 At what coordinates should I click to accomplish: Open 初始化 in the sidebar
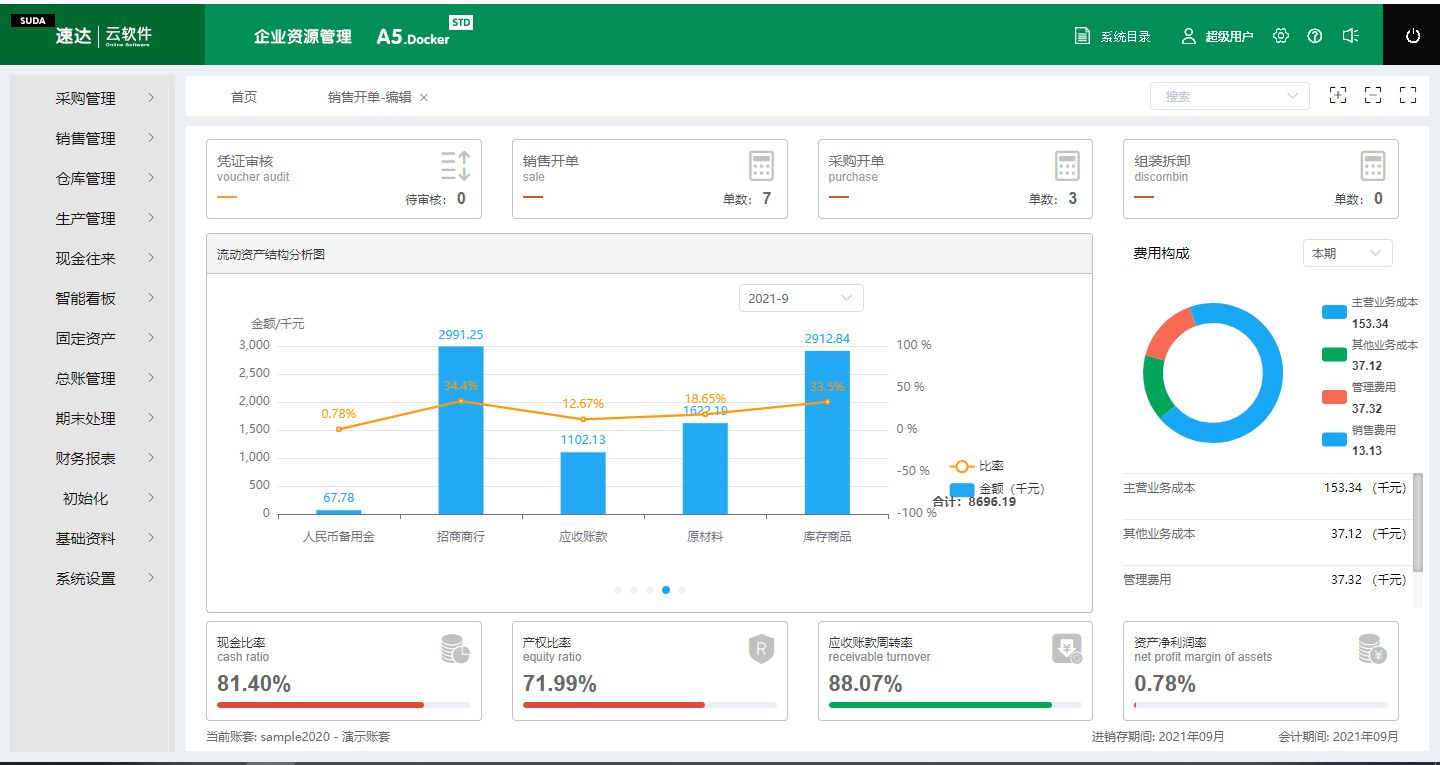pos(93,498)
